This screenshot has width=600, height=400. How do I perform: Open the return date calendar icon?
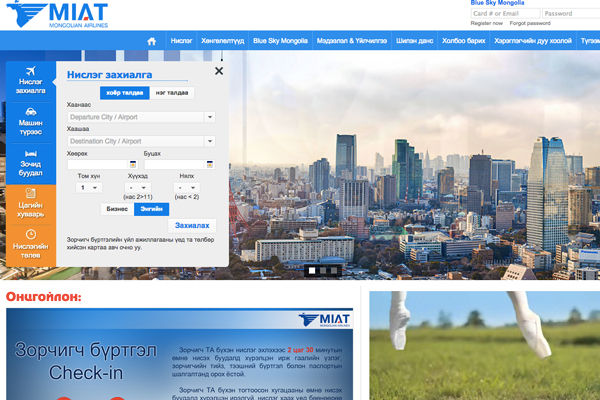coord(210,164)
